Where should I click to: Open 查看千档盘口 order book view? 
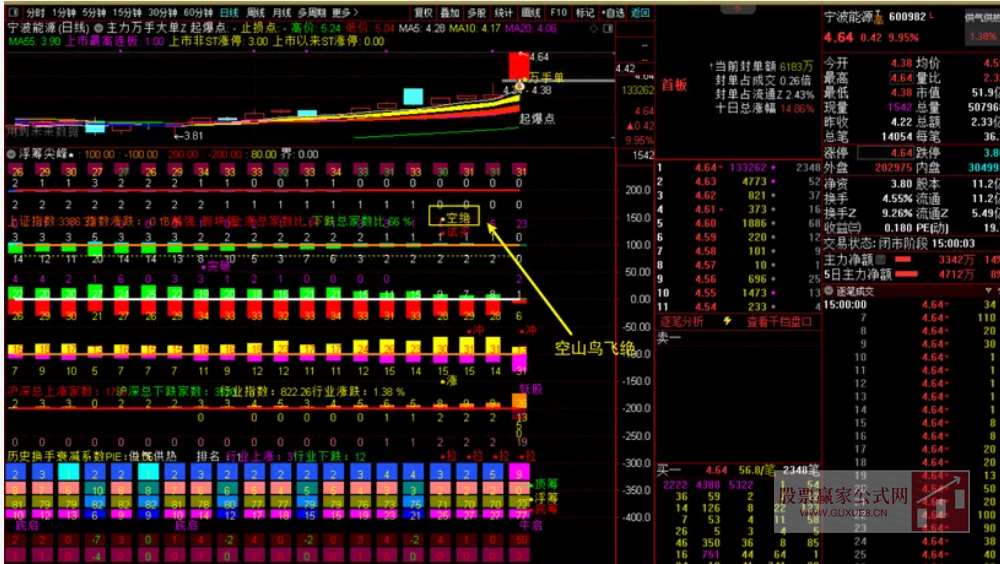780,322
